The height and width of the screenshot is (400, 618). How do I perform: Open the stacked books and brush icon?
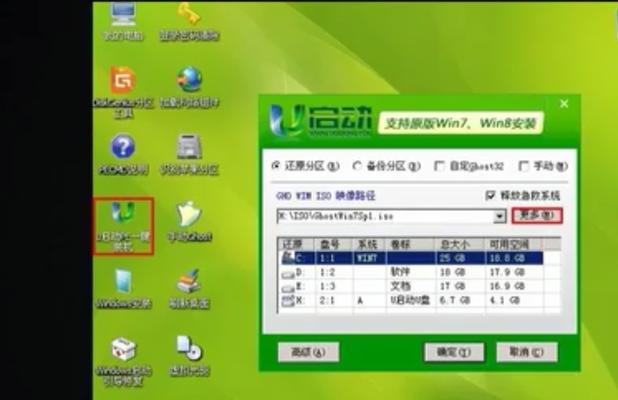(x=189, y=288)
